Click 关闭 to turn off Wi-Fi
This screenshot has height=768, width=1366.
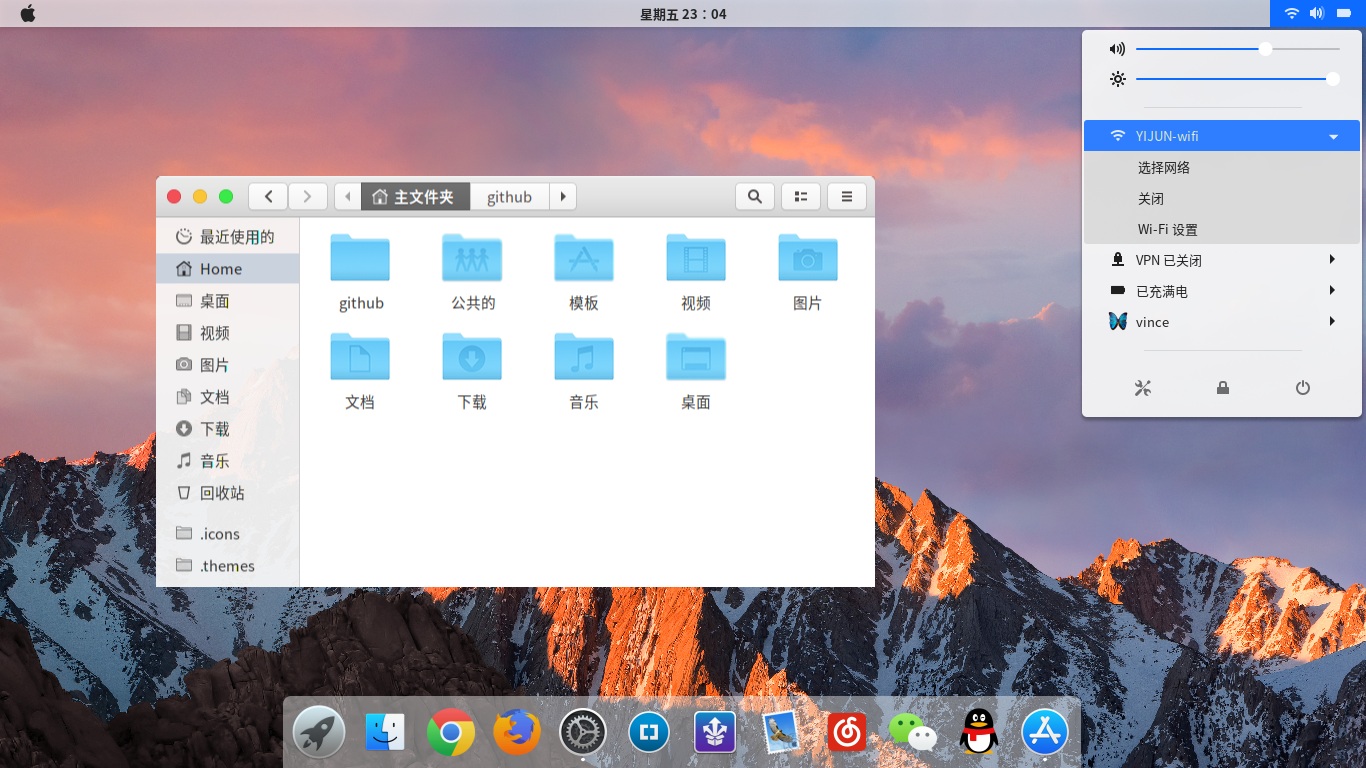pyautogui.click(x=1222, y=199)
